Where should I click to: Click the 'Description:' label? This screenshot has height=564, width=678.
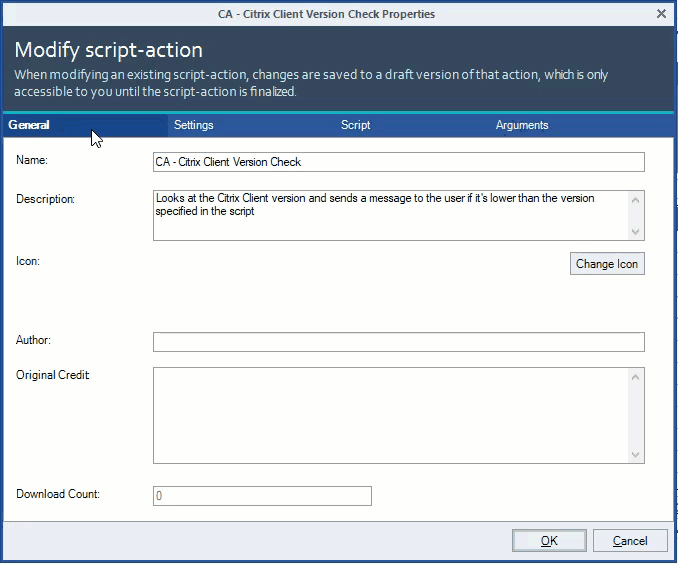click(x=45, y=199)
